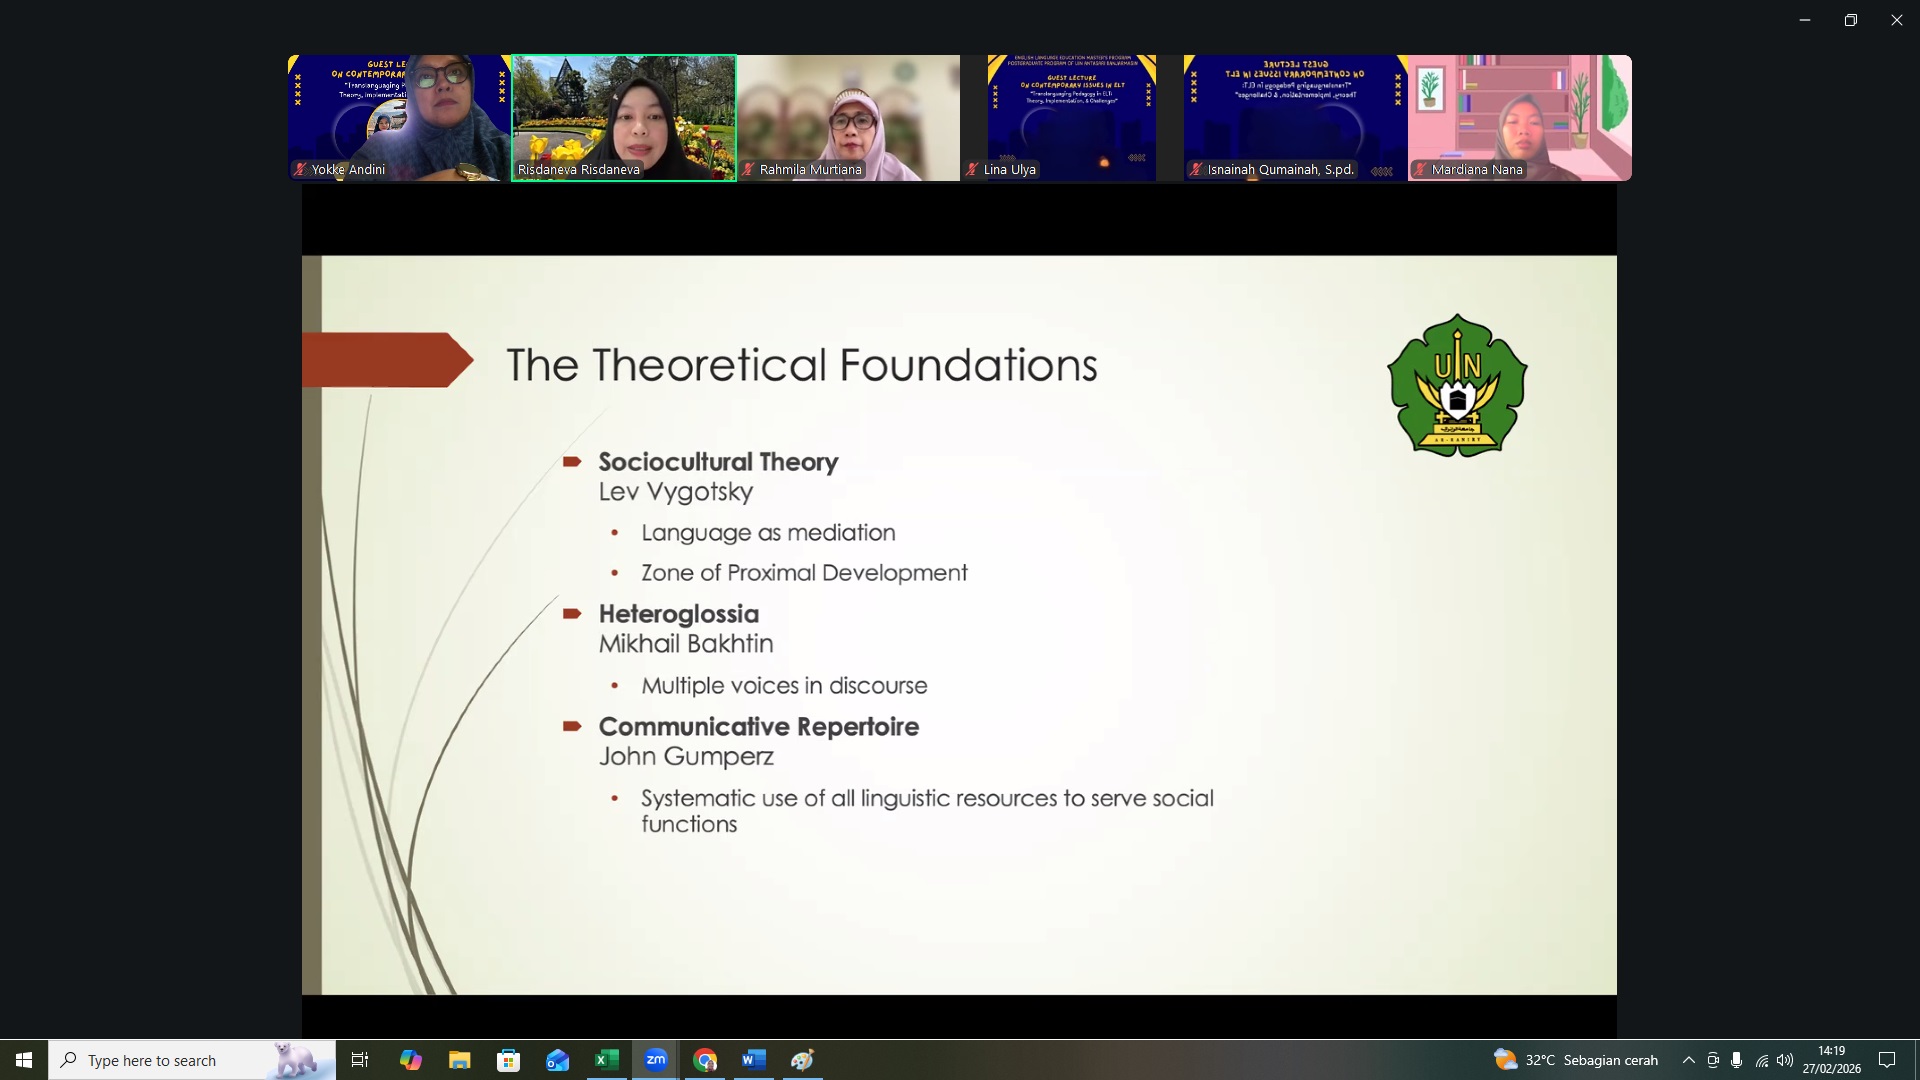
Task: Click the bullet "Systematic use of all linguistic resources"
Action: point(927,811)
